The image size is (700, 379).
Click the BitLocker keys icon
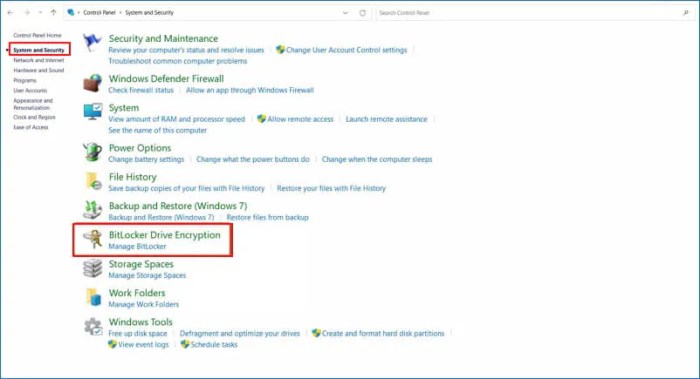(x=93, y=239)
